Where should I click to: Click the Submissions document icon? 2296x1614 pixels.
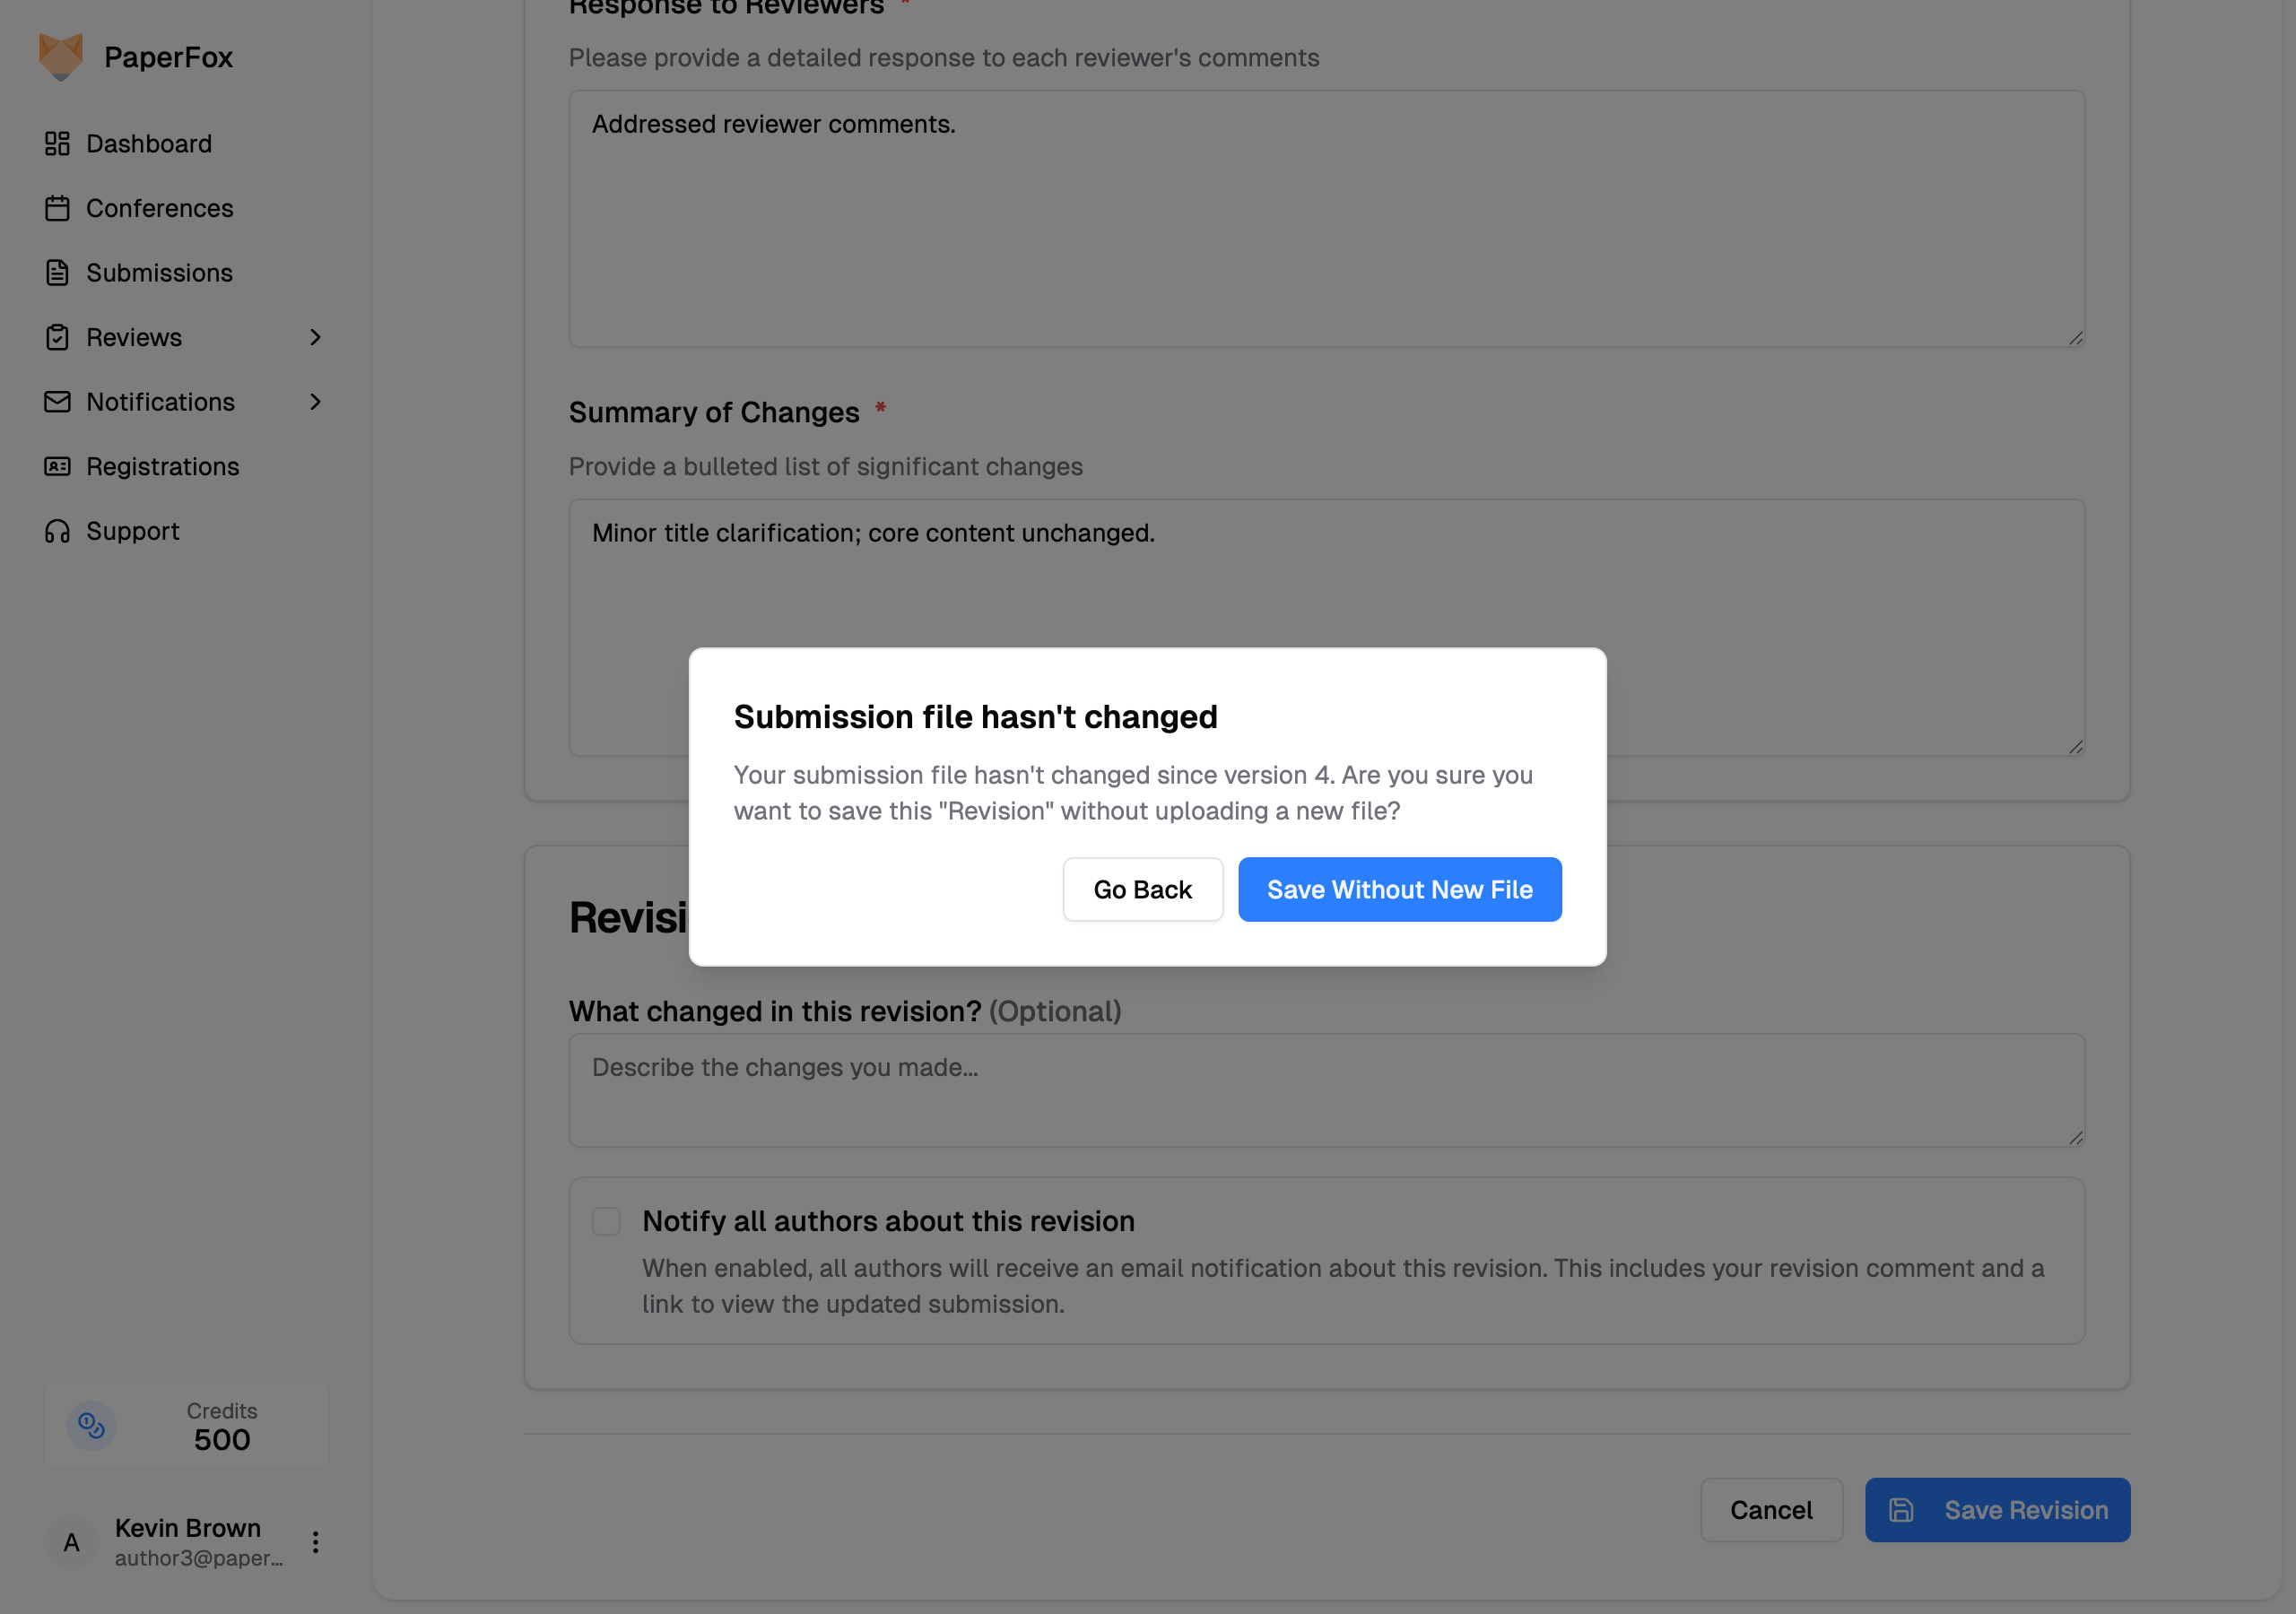[x=57, y=272]
